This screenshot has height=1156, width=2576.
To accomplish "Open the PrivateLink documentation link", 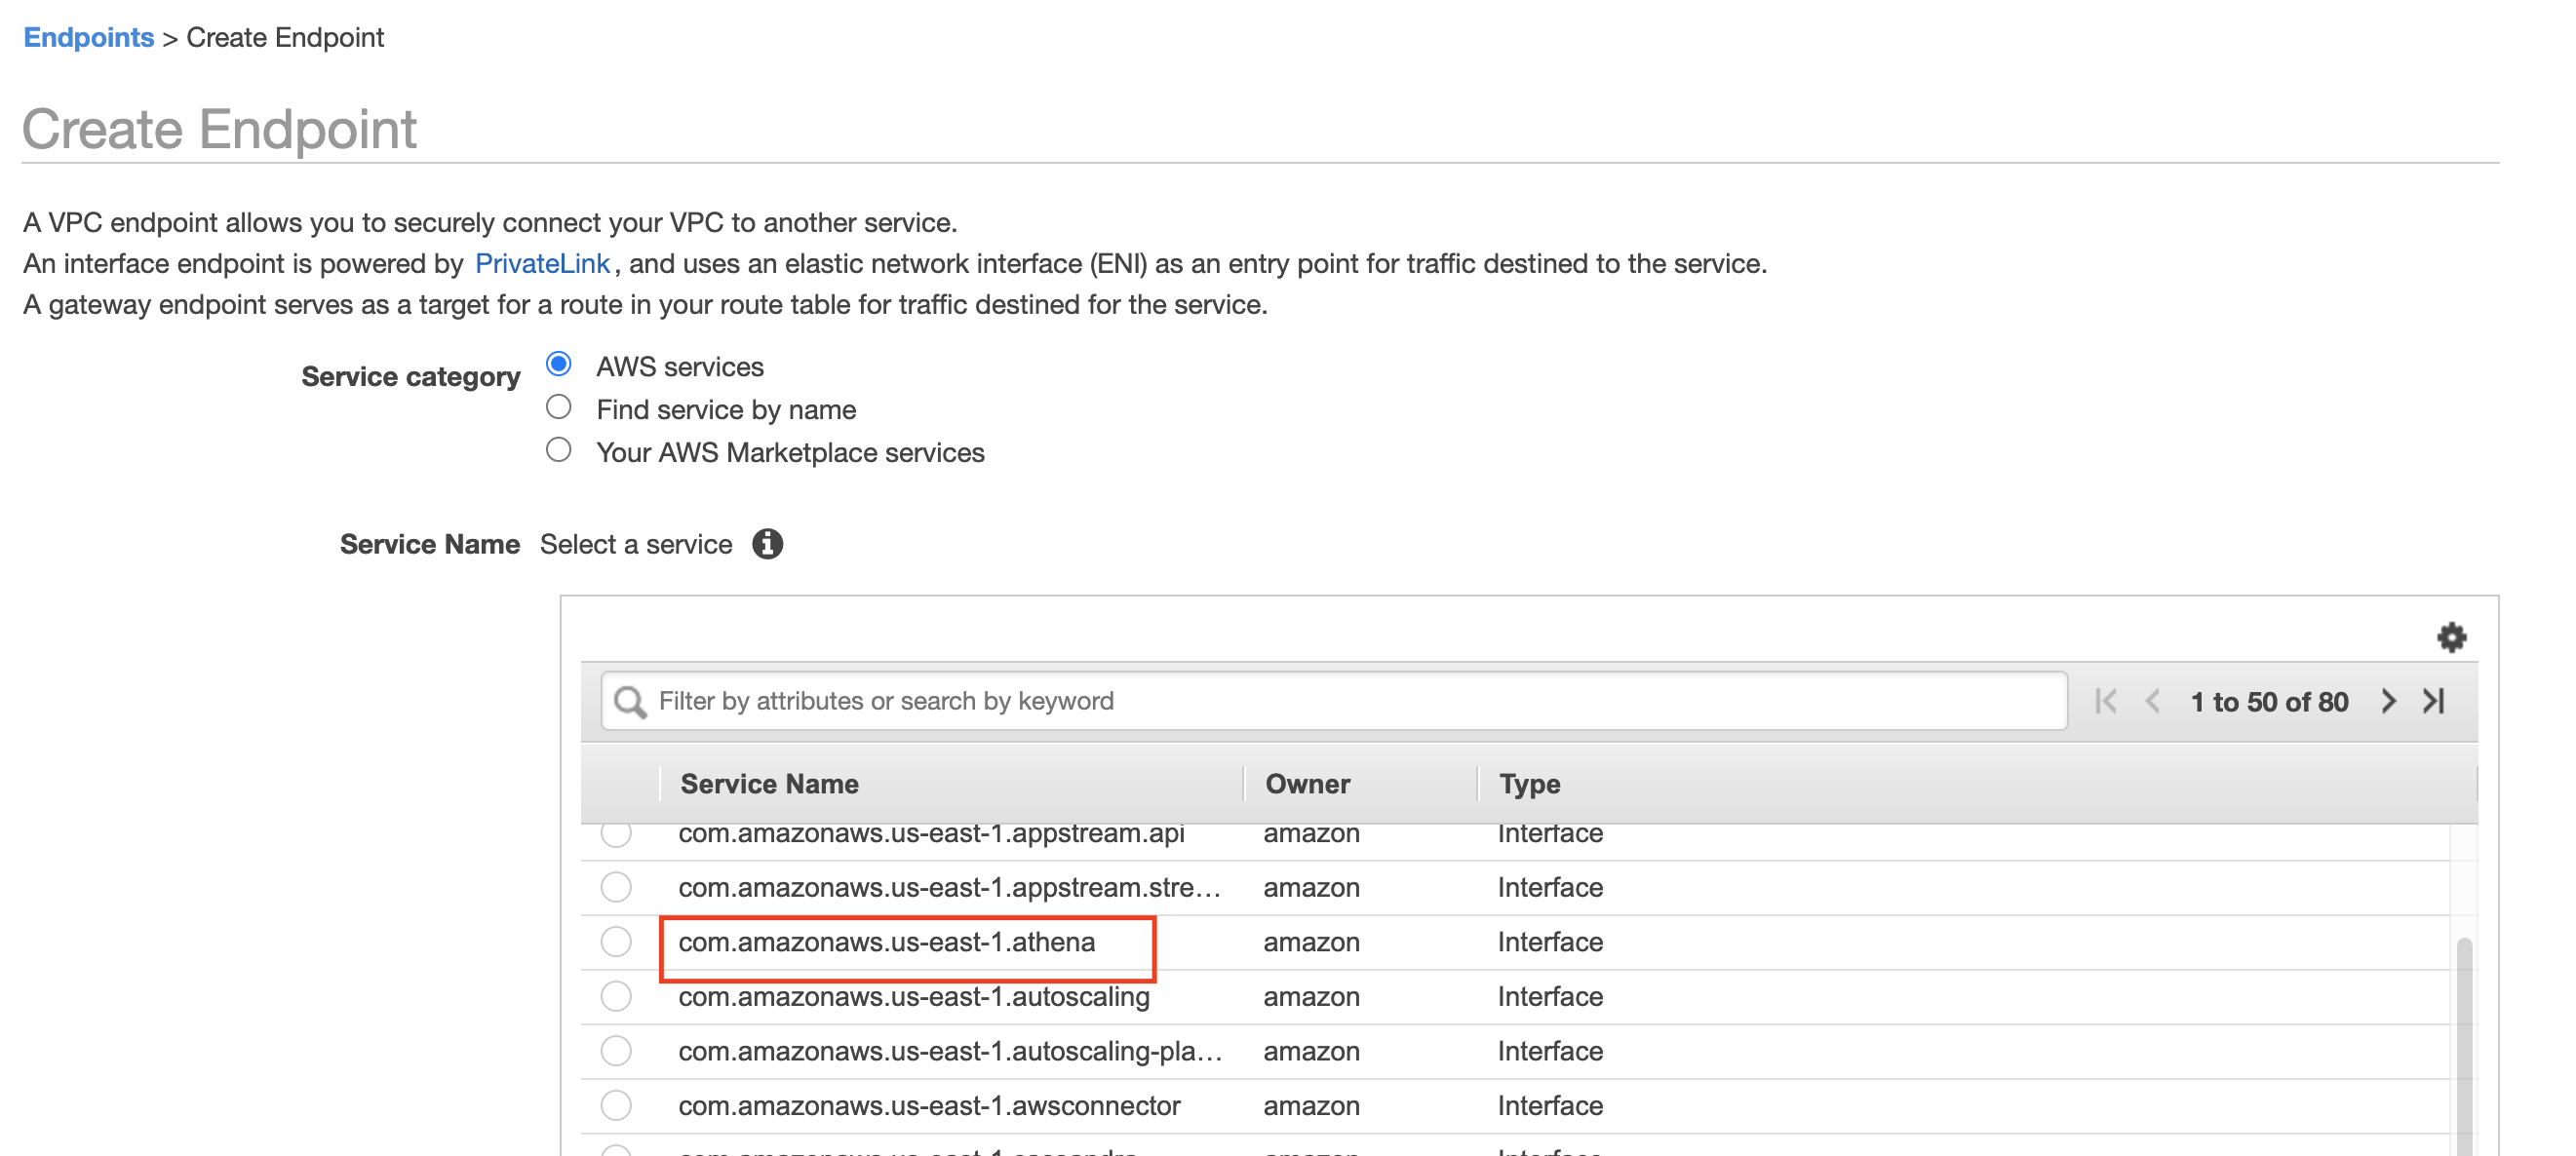I will pos(541,263).
